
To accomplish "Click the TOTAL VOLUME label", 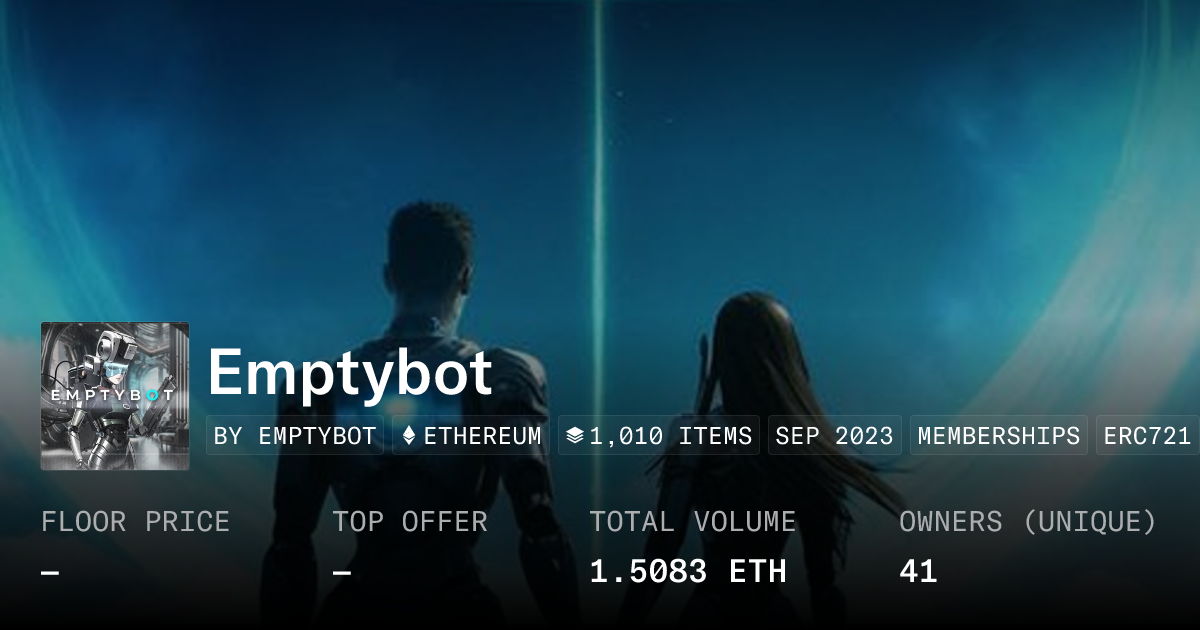I will [x=693, y=522].
